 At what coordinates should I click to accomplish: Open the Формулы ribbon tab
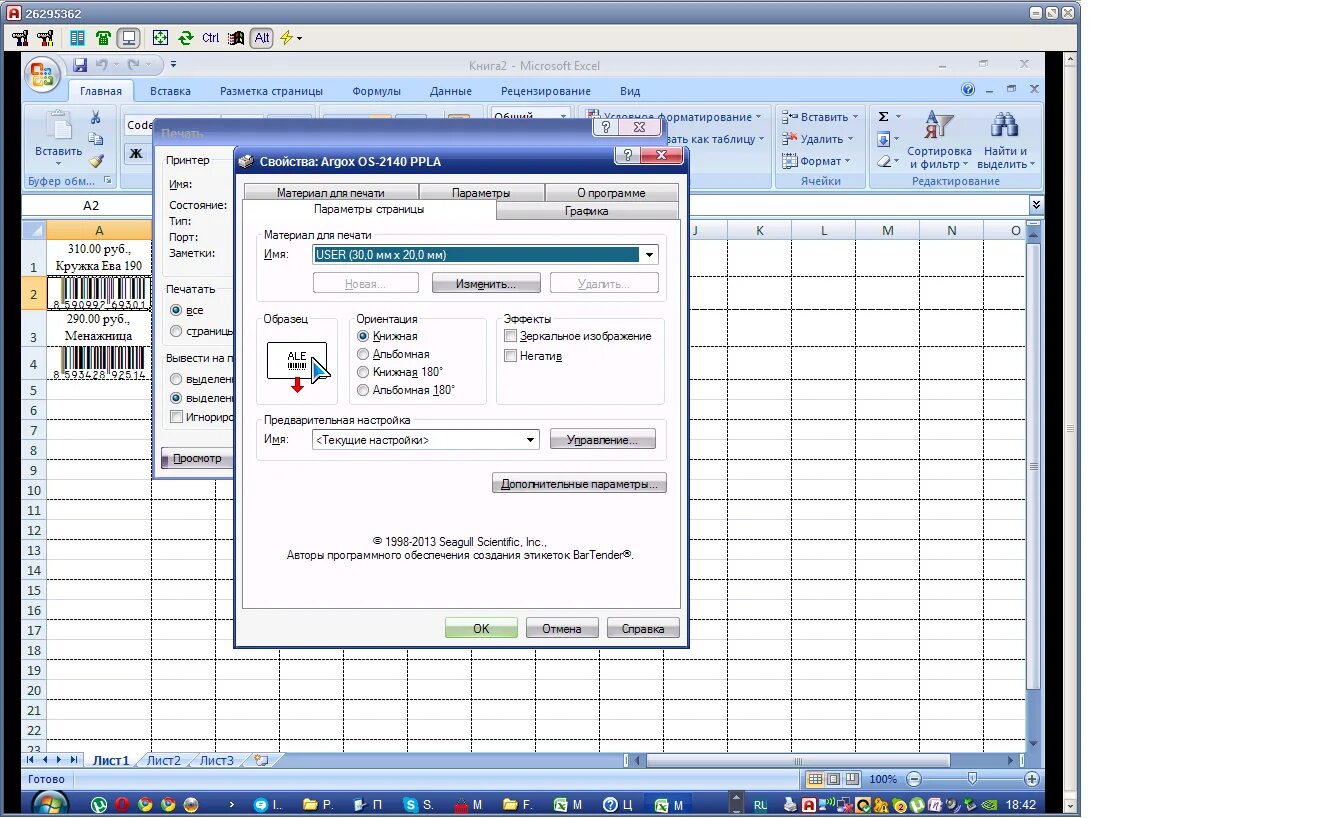(x=376, y=91)
